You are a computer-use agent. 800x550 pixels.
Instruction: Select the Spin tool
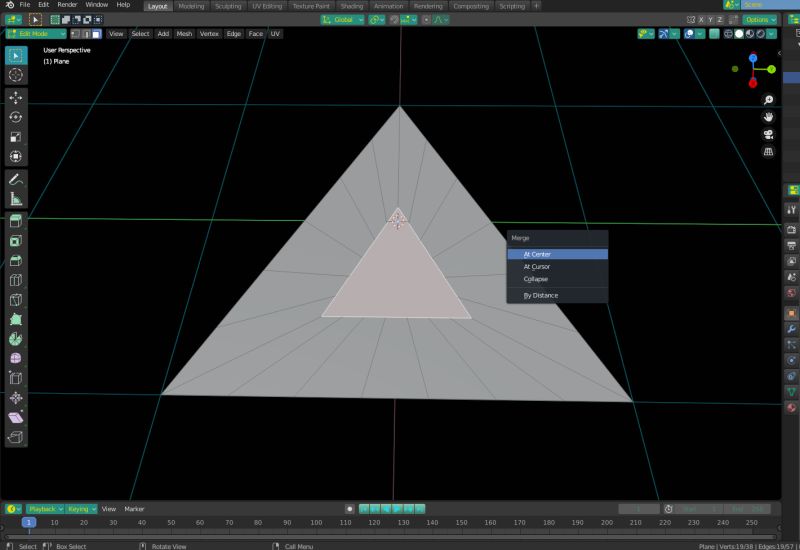(16, 339)
